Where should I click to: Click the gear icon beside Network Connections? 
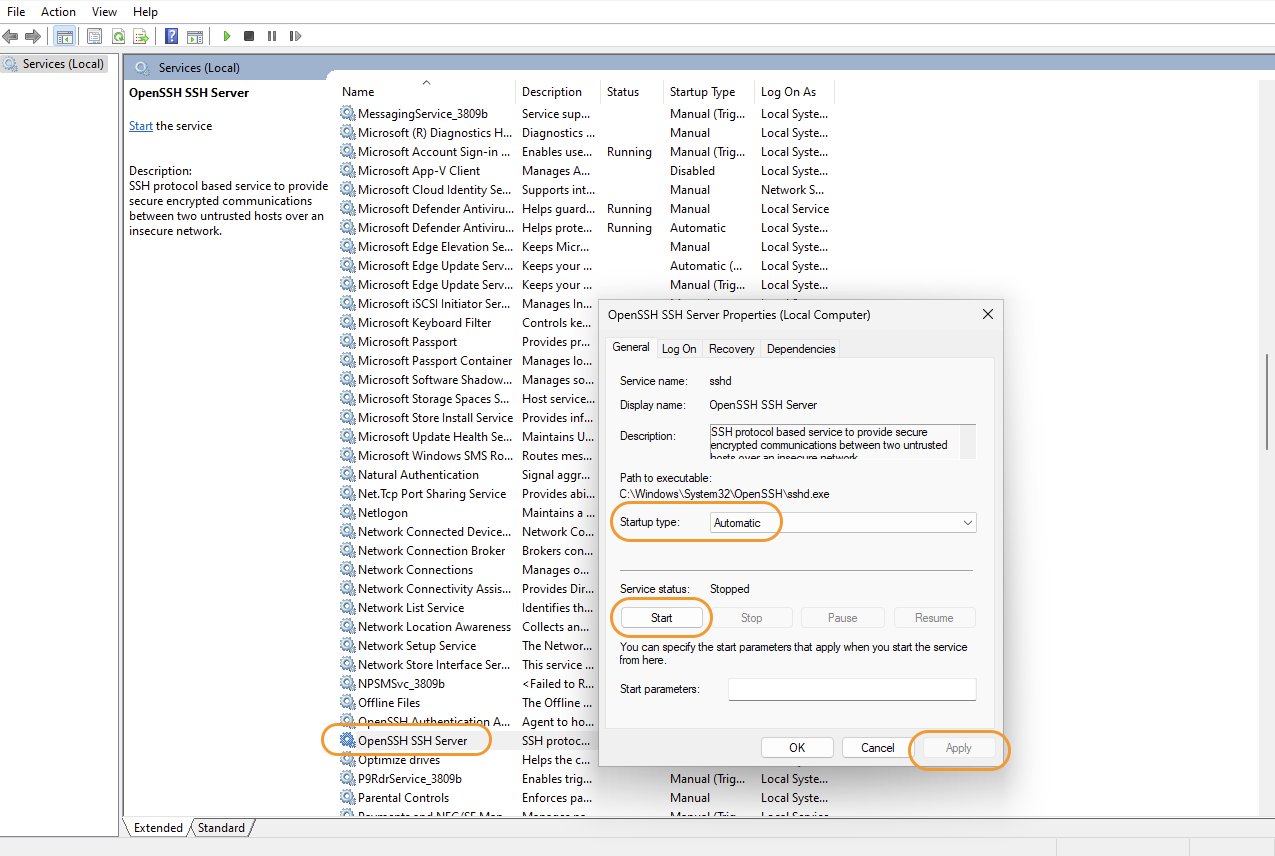(348, 570)
